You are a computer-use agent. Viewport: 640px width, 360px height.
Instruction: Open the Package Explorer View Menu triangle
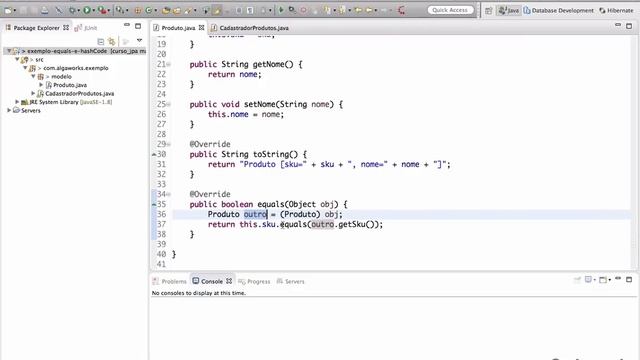coord(139,40)
